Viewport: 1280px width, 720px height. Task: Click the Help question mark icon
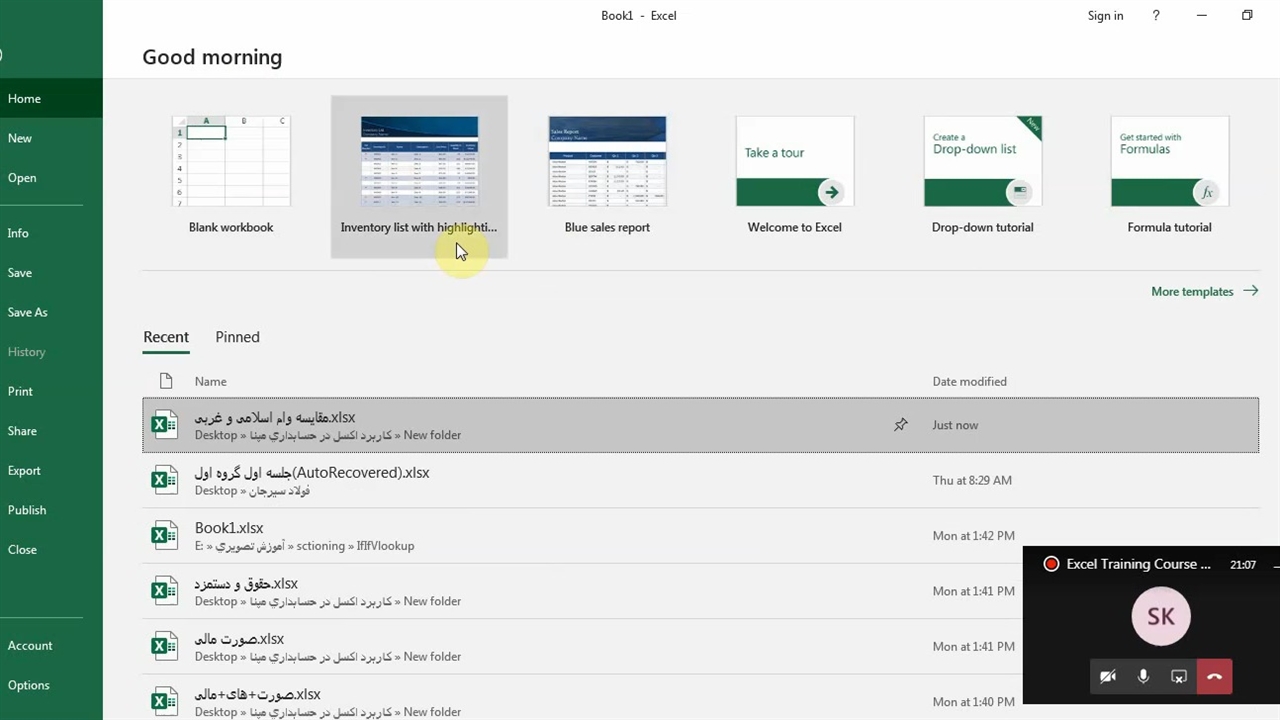(x=1156, y=16)
